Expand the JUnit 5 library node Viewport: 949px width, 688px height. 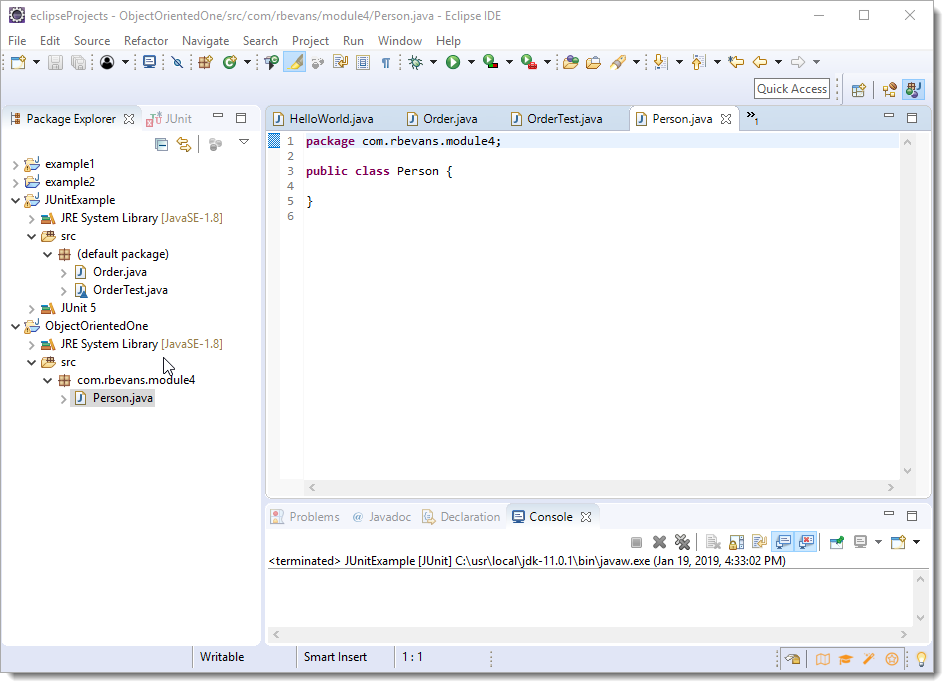tap(31, 309)
